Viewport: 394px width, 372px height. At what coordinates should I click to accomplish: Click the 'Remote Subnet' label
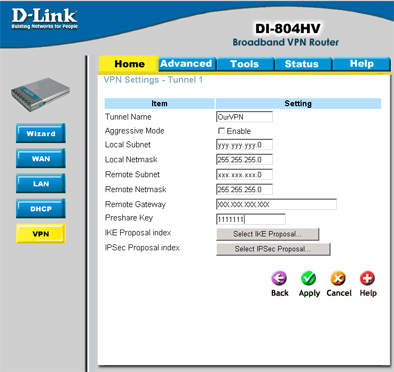132,174
